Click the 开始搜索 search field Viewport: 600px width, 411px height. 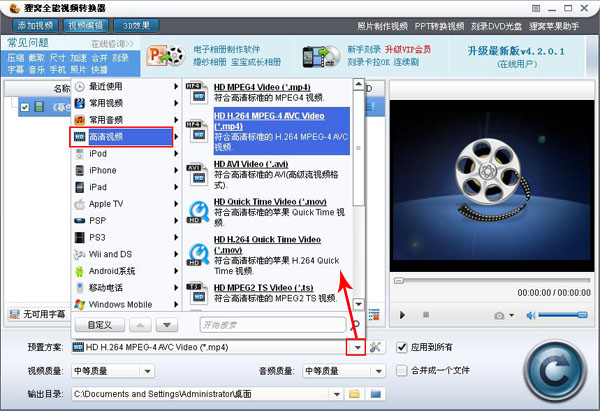tap(273, 325)
